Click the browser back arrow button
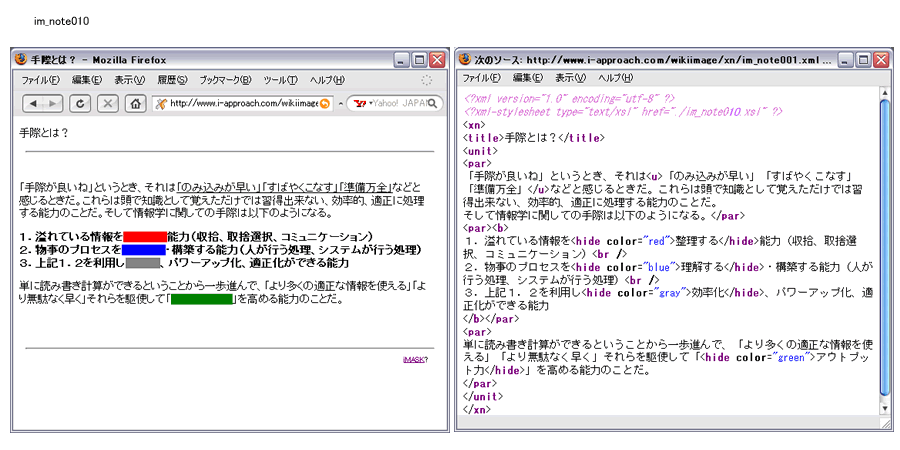 click(32, 103)
